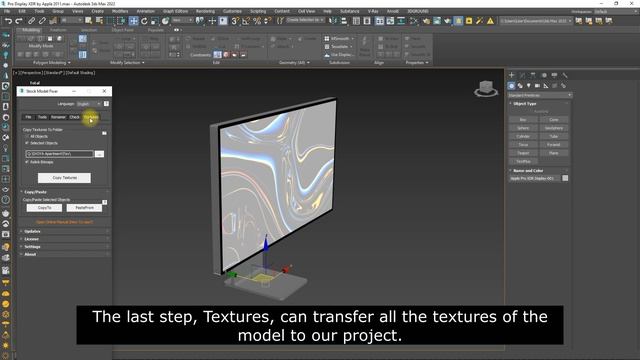The image size is (640, 360).
Task: Expand the Updates rollout
Action: [64, 231]
